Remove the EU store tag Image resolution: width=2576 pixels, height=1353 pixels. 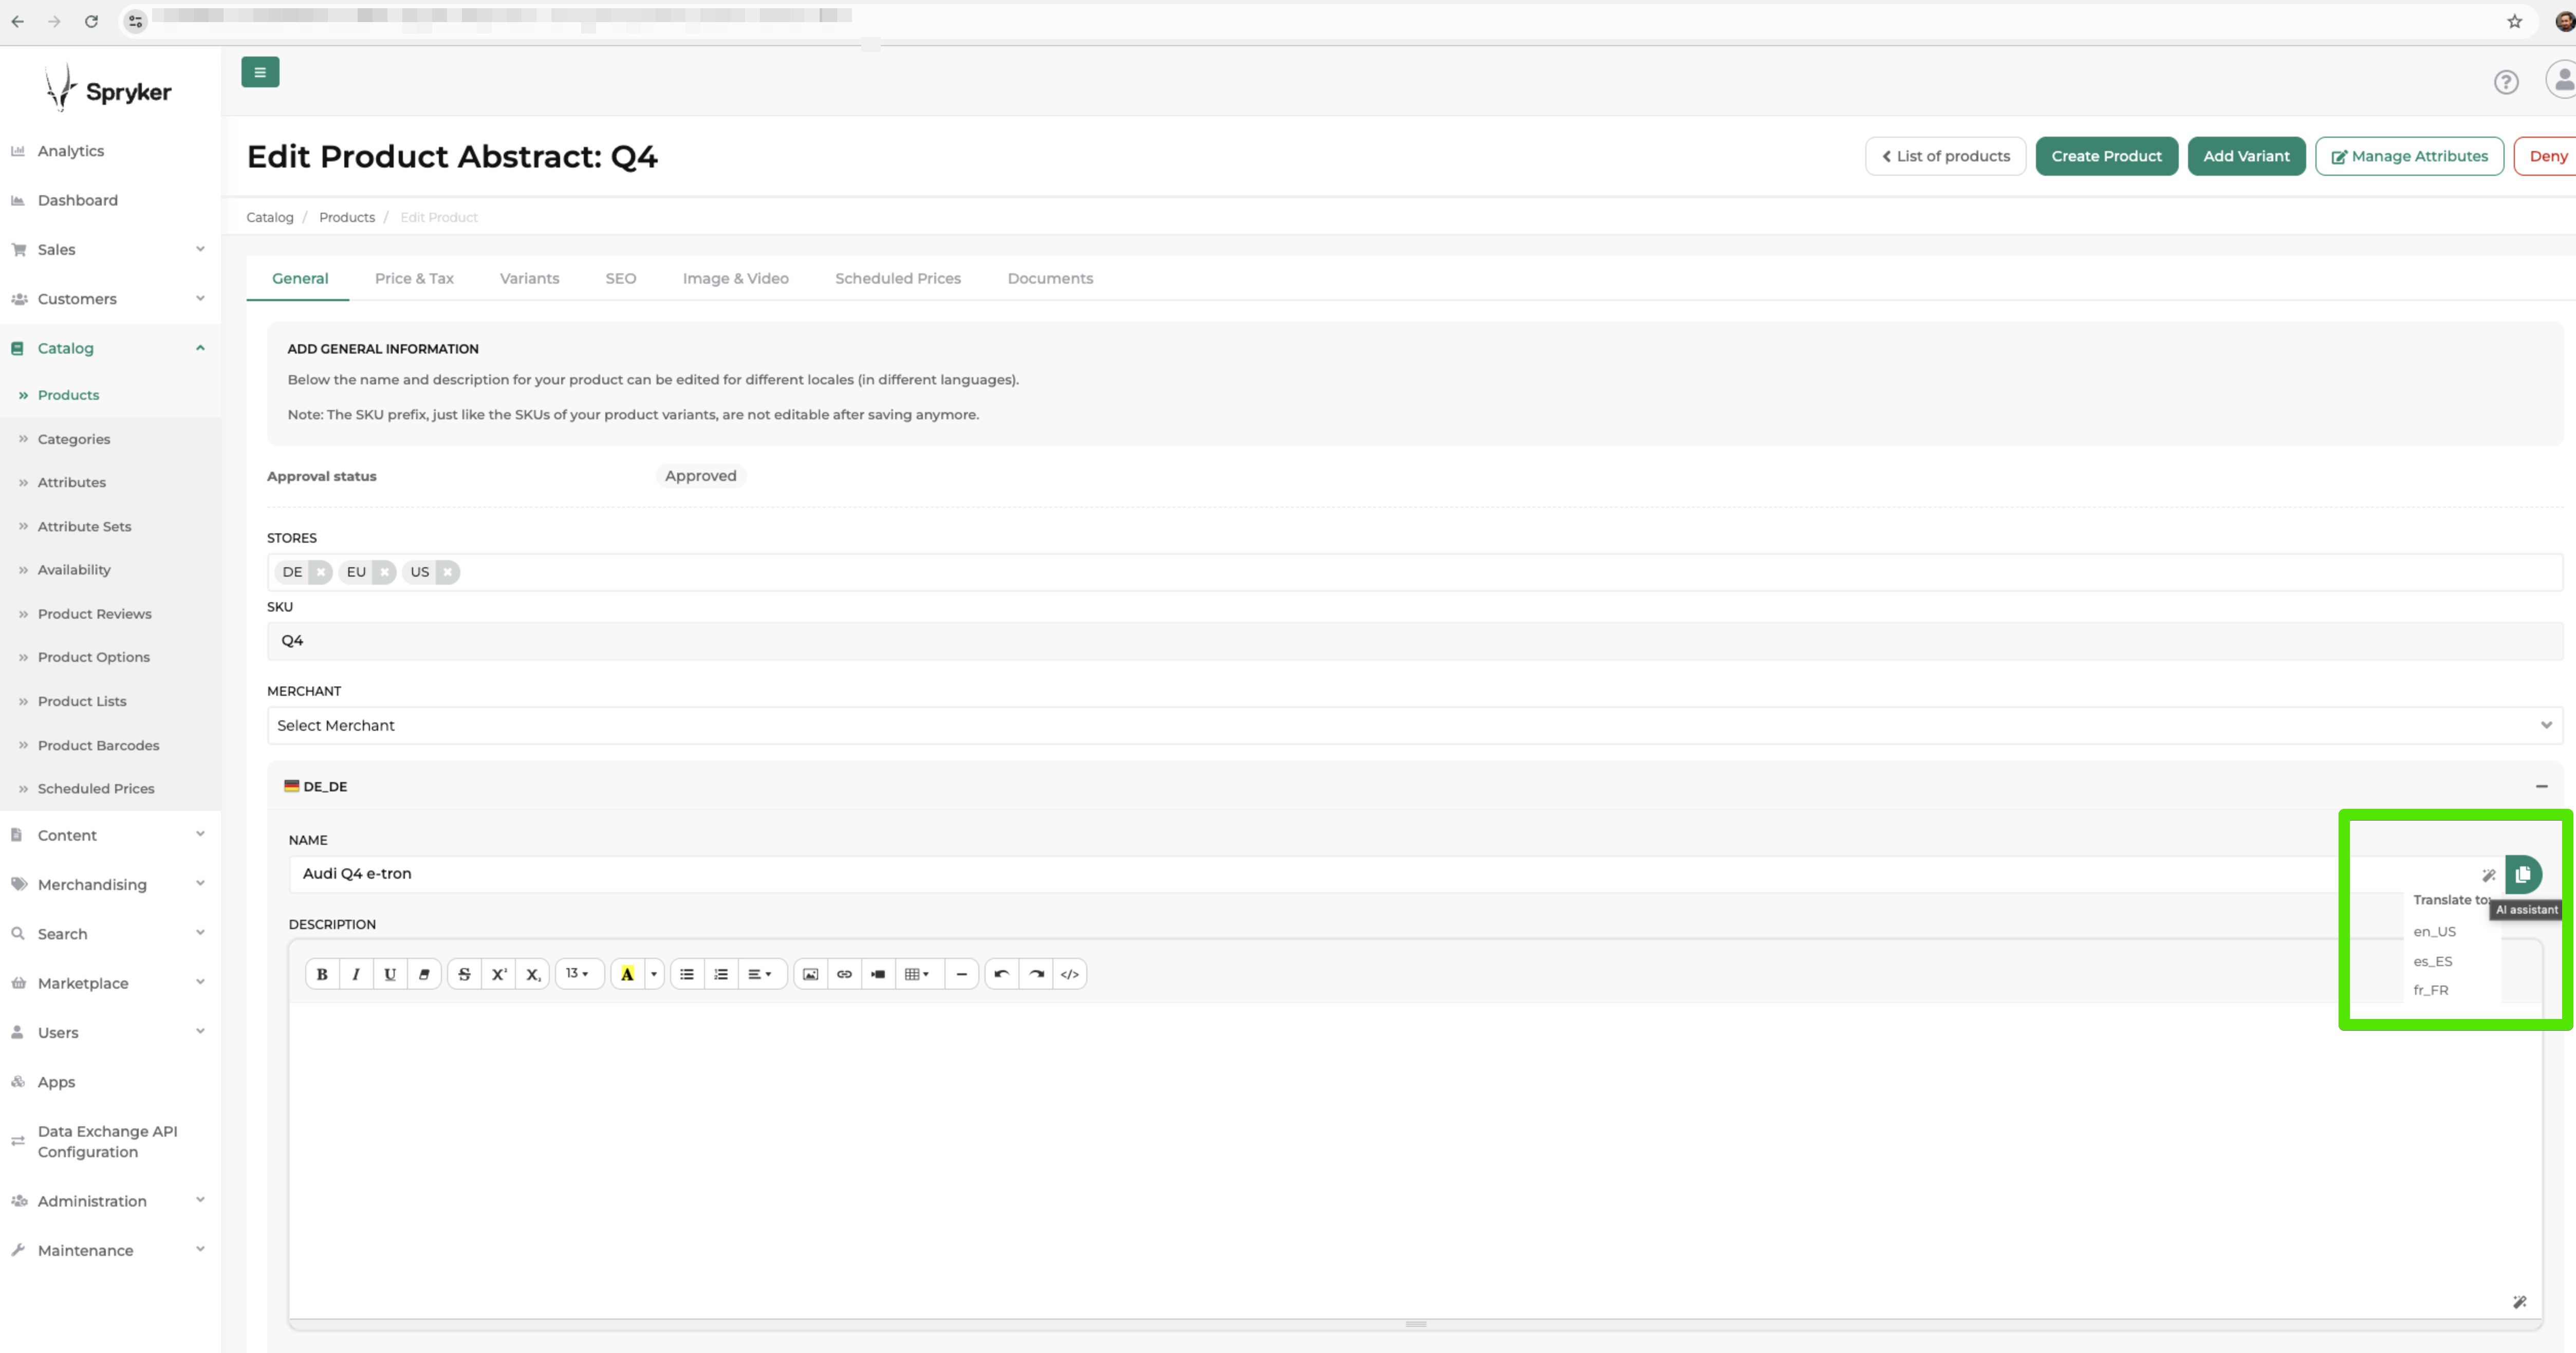click(384, 572)
